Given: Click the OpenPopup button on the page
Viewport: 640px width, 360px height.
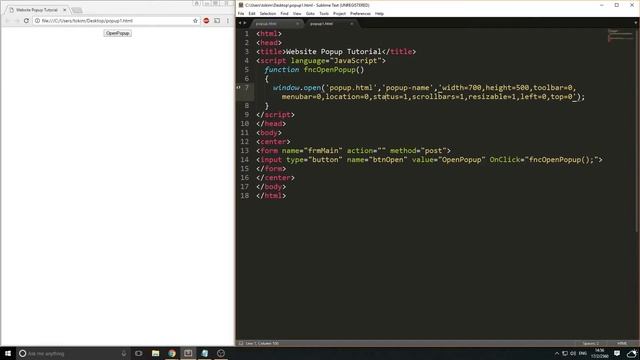Looking at the screenshot, I should (x=118, y=33).
